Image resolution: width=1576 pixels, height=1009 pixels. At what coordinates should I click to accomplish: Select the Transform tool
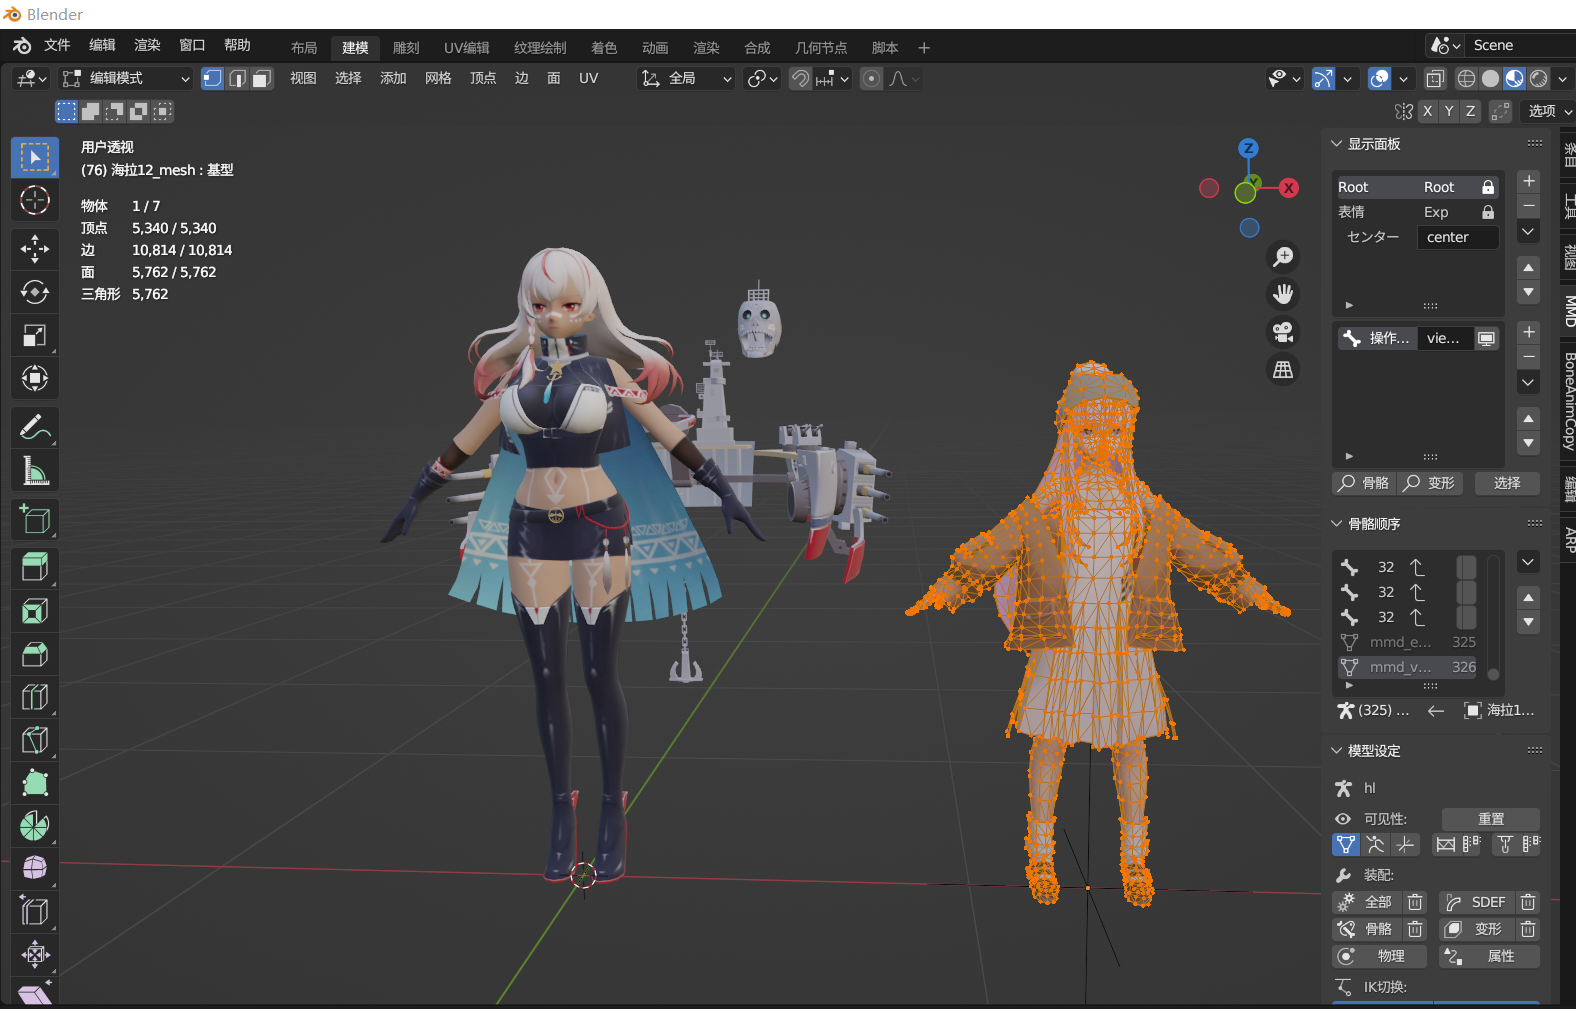point(35,378)
